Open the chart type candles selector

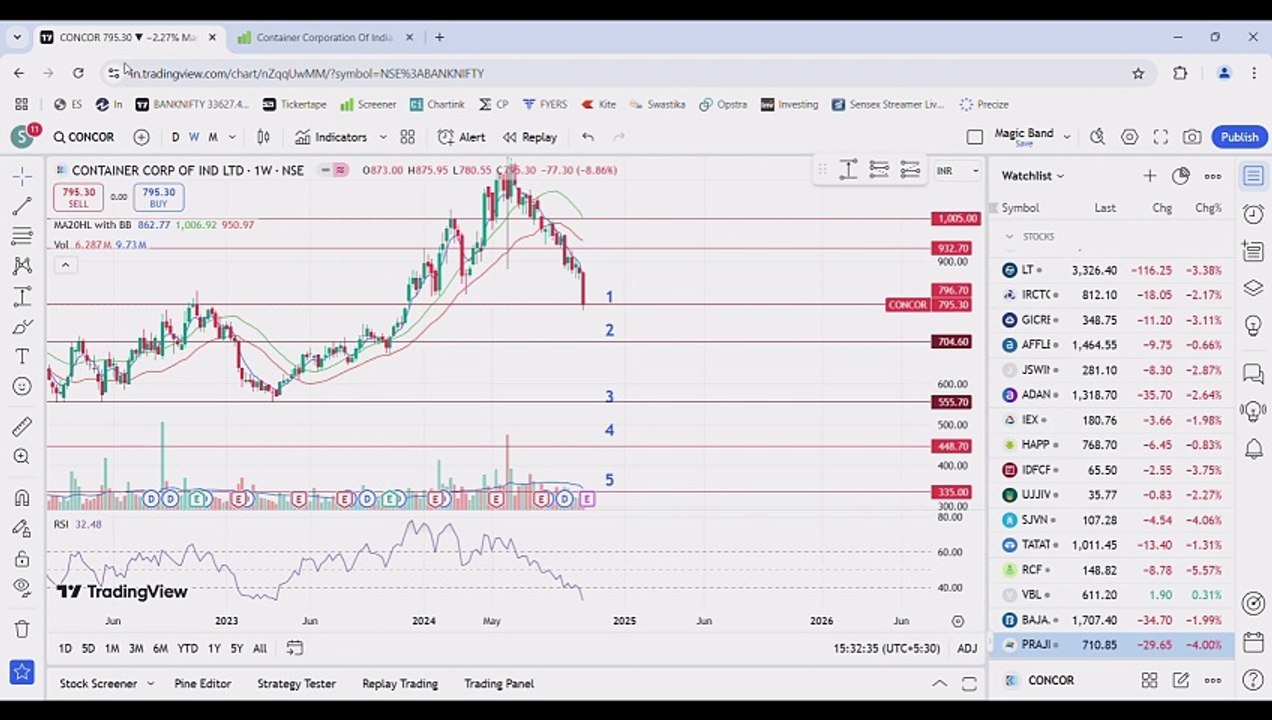click(264, 137)
